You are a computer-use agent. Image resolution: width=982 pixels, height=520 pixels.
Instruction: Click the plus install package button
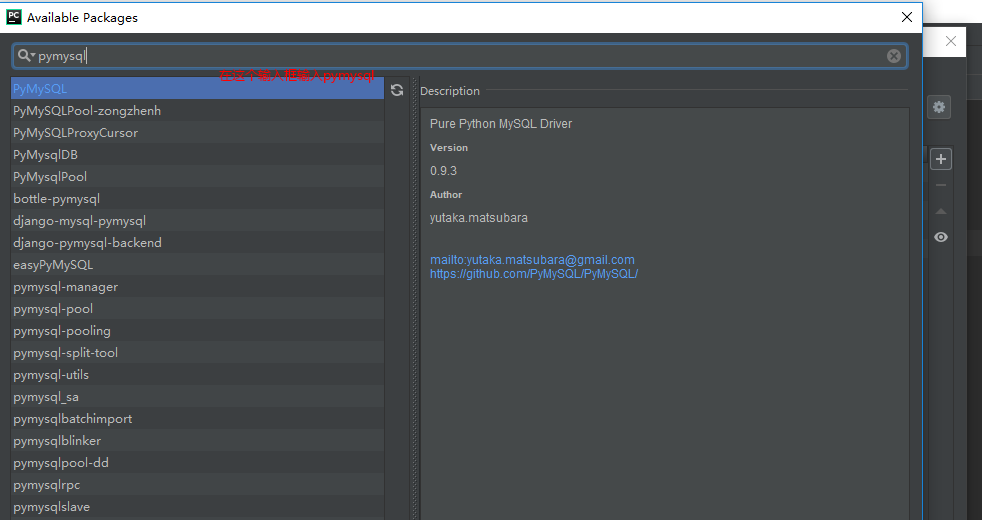pyautogui.click(x=941, y=159)
